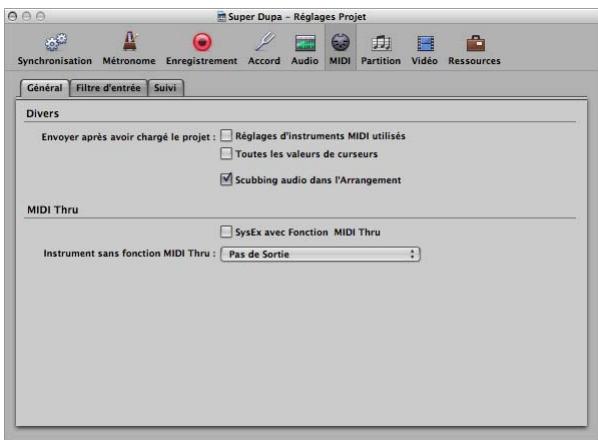
Task: Click the Envoyer après avoir chargé le projet label
Action: click(x=129, y=137)
